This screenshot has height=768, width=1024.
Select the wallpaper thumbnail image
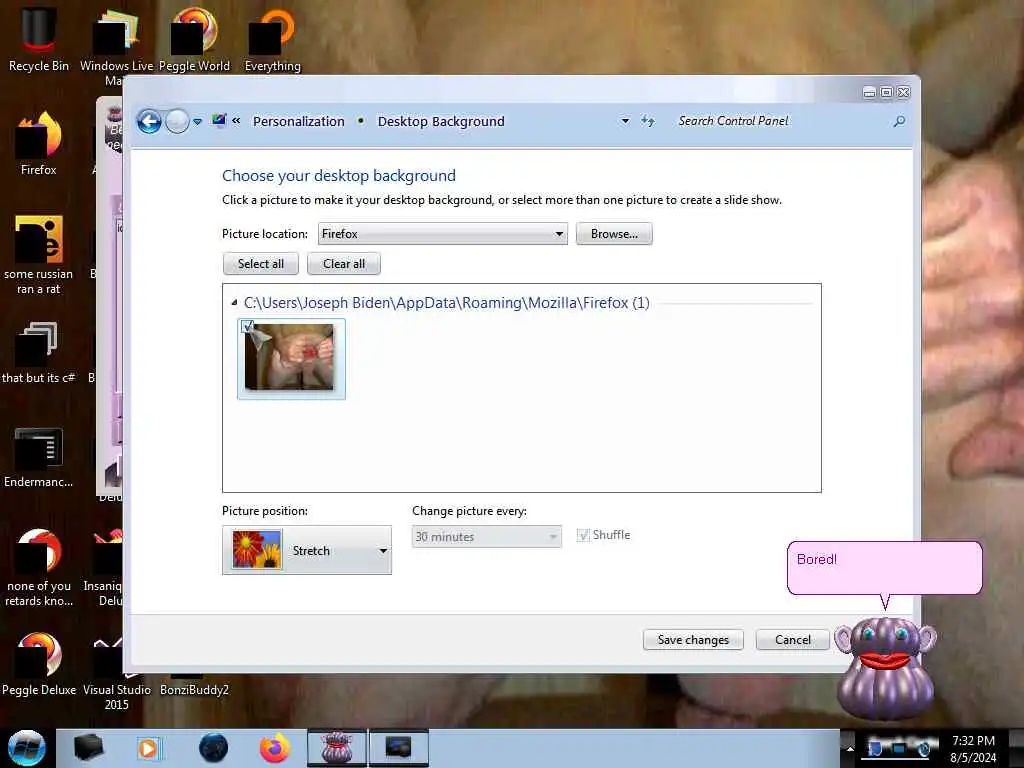[289, 358]
